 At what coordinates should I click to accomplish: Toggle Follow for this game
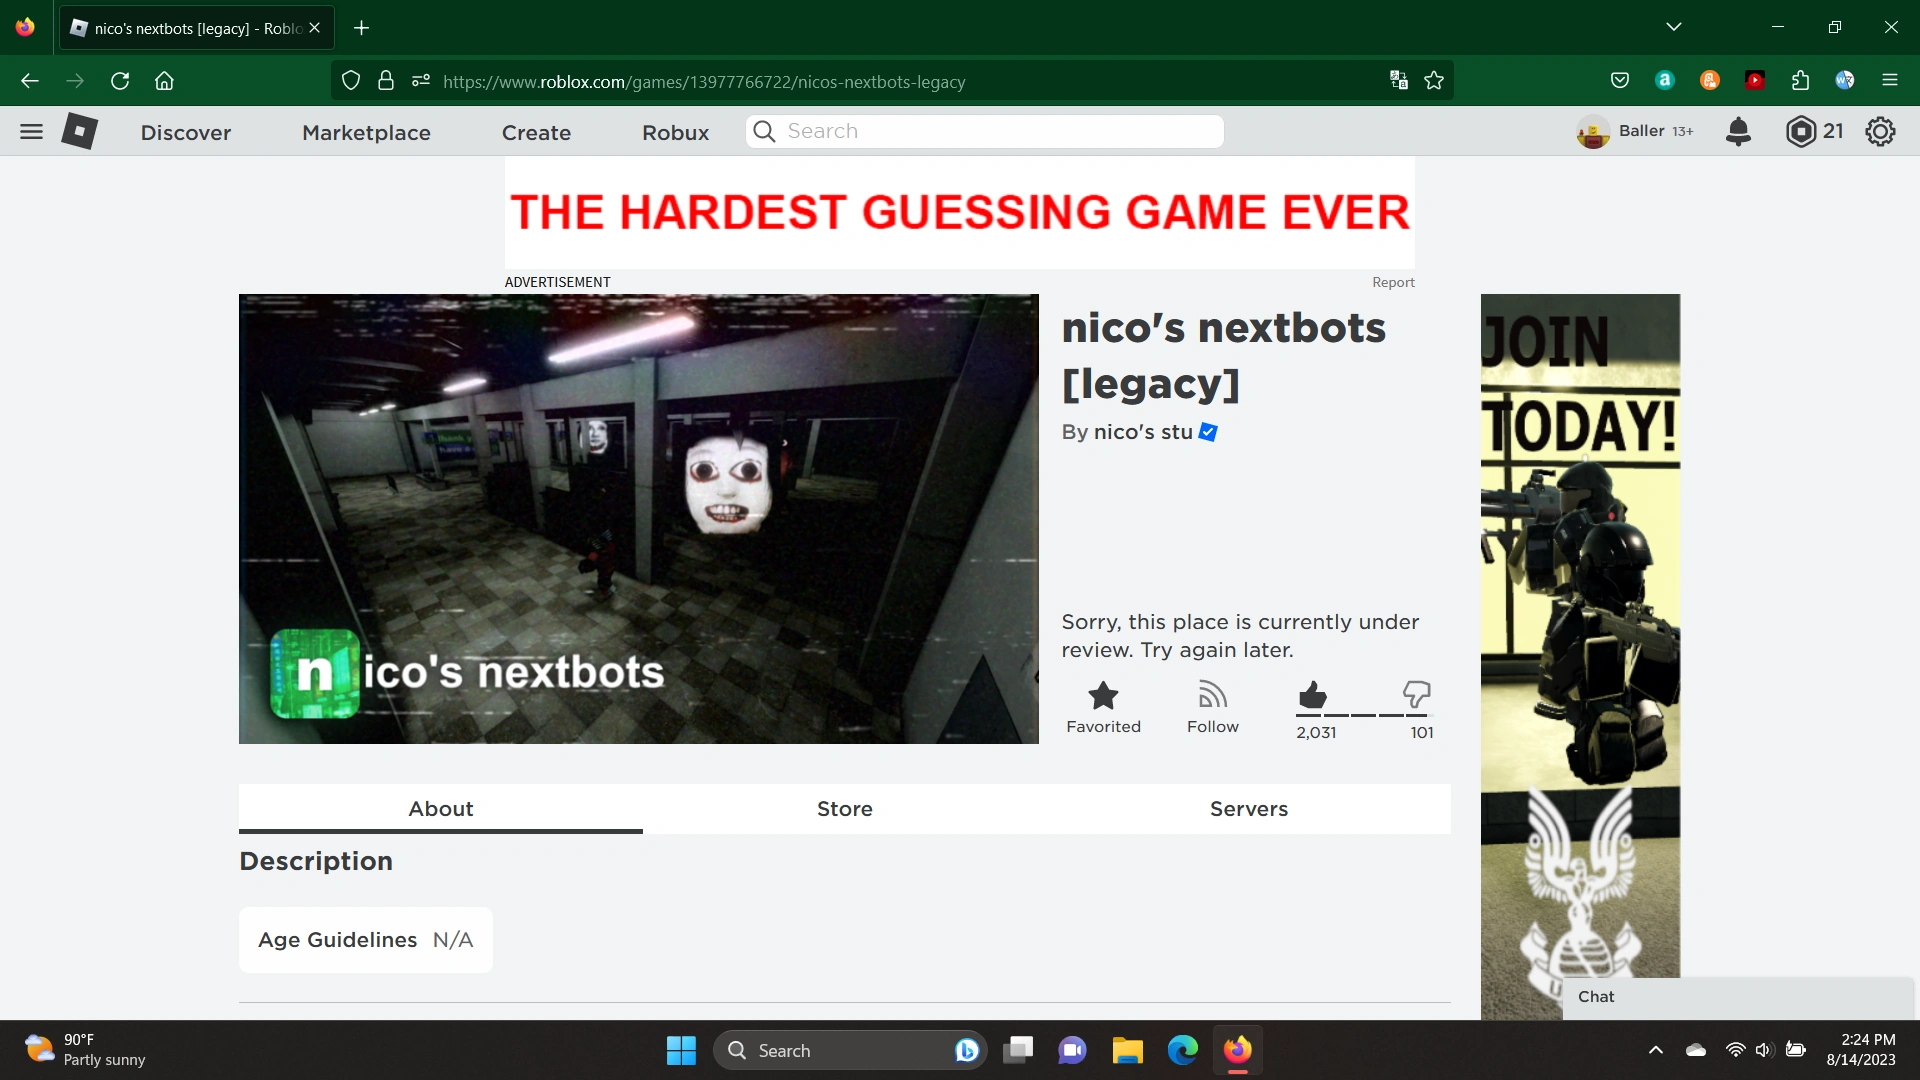click(x=1212, y=697)
